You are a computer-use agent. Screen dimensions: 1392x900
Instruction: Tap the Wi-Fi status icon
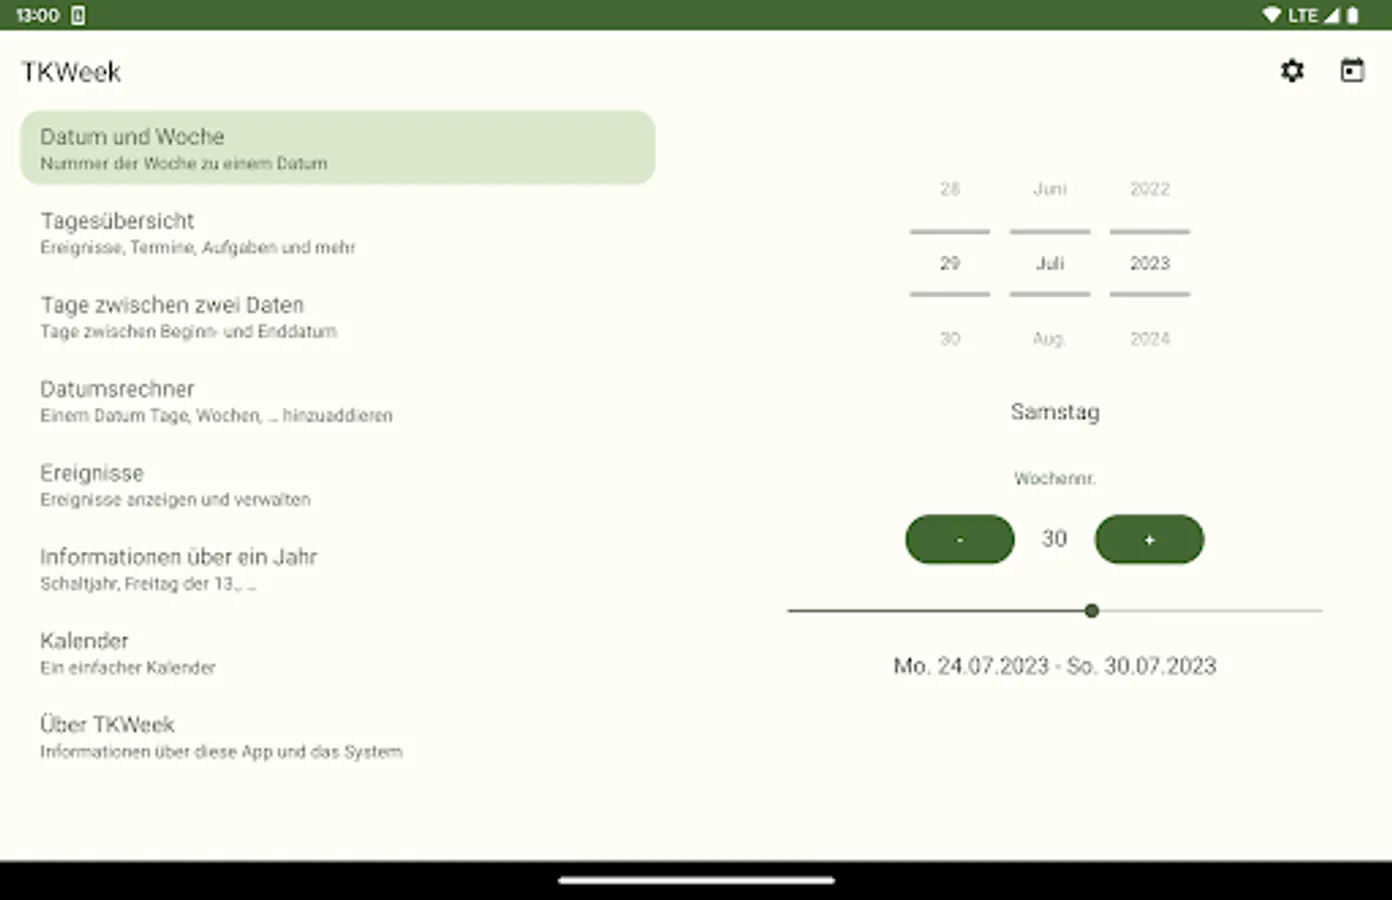coord(1272,15)
